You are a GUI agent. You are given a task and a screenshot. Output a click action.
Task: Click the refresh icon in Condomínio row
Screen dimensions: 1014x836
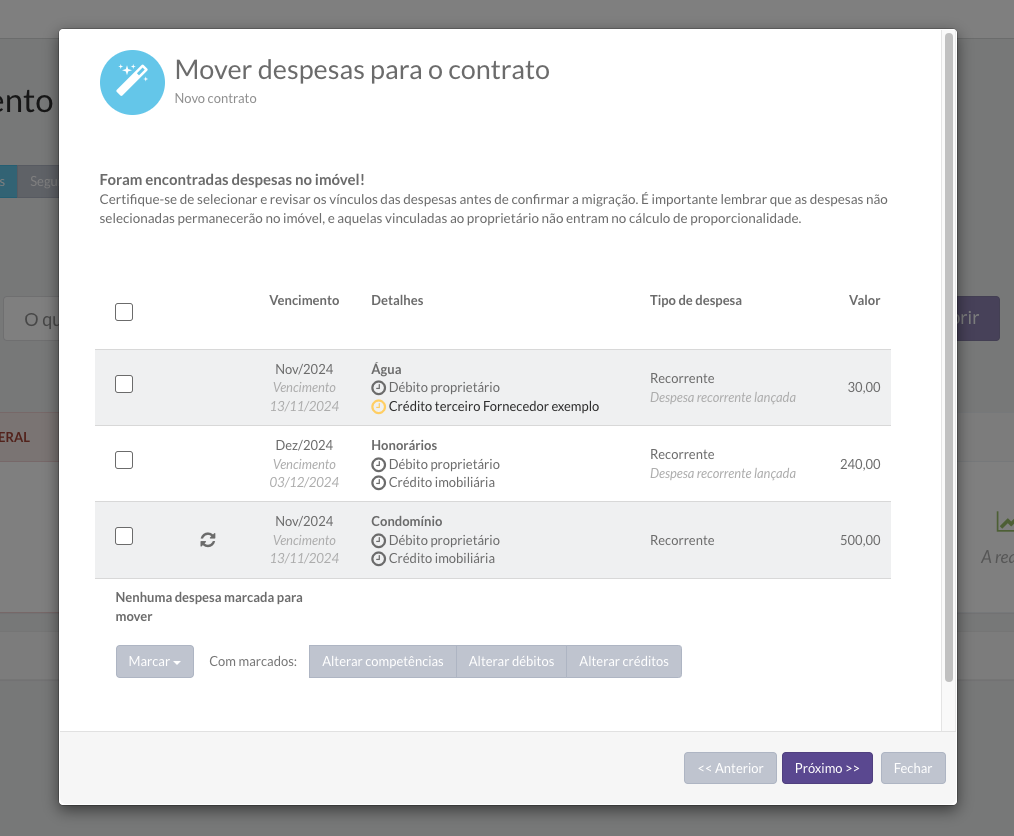pyautogui.click(x=208, y=540)
